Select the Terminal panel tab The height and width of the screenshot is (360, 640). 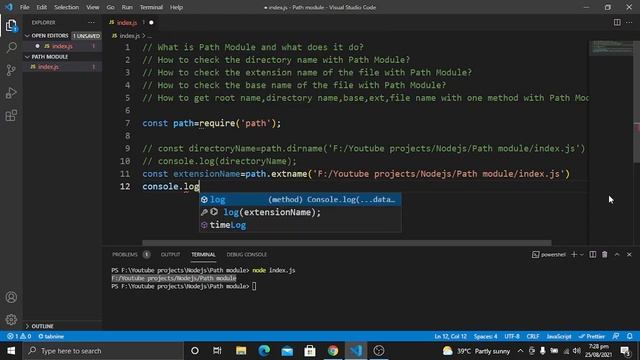[203, 254]
